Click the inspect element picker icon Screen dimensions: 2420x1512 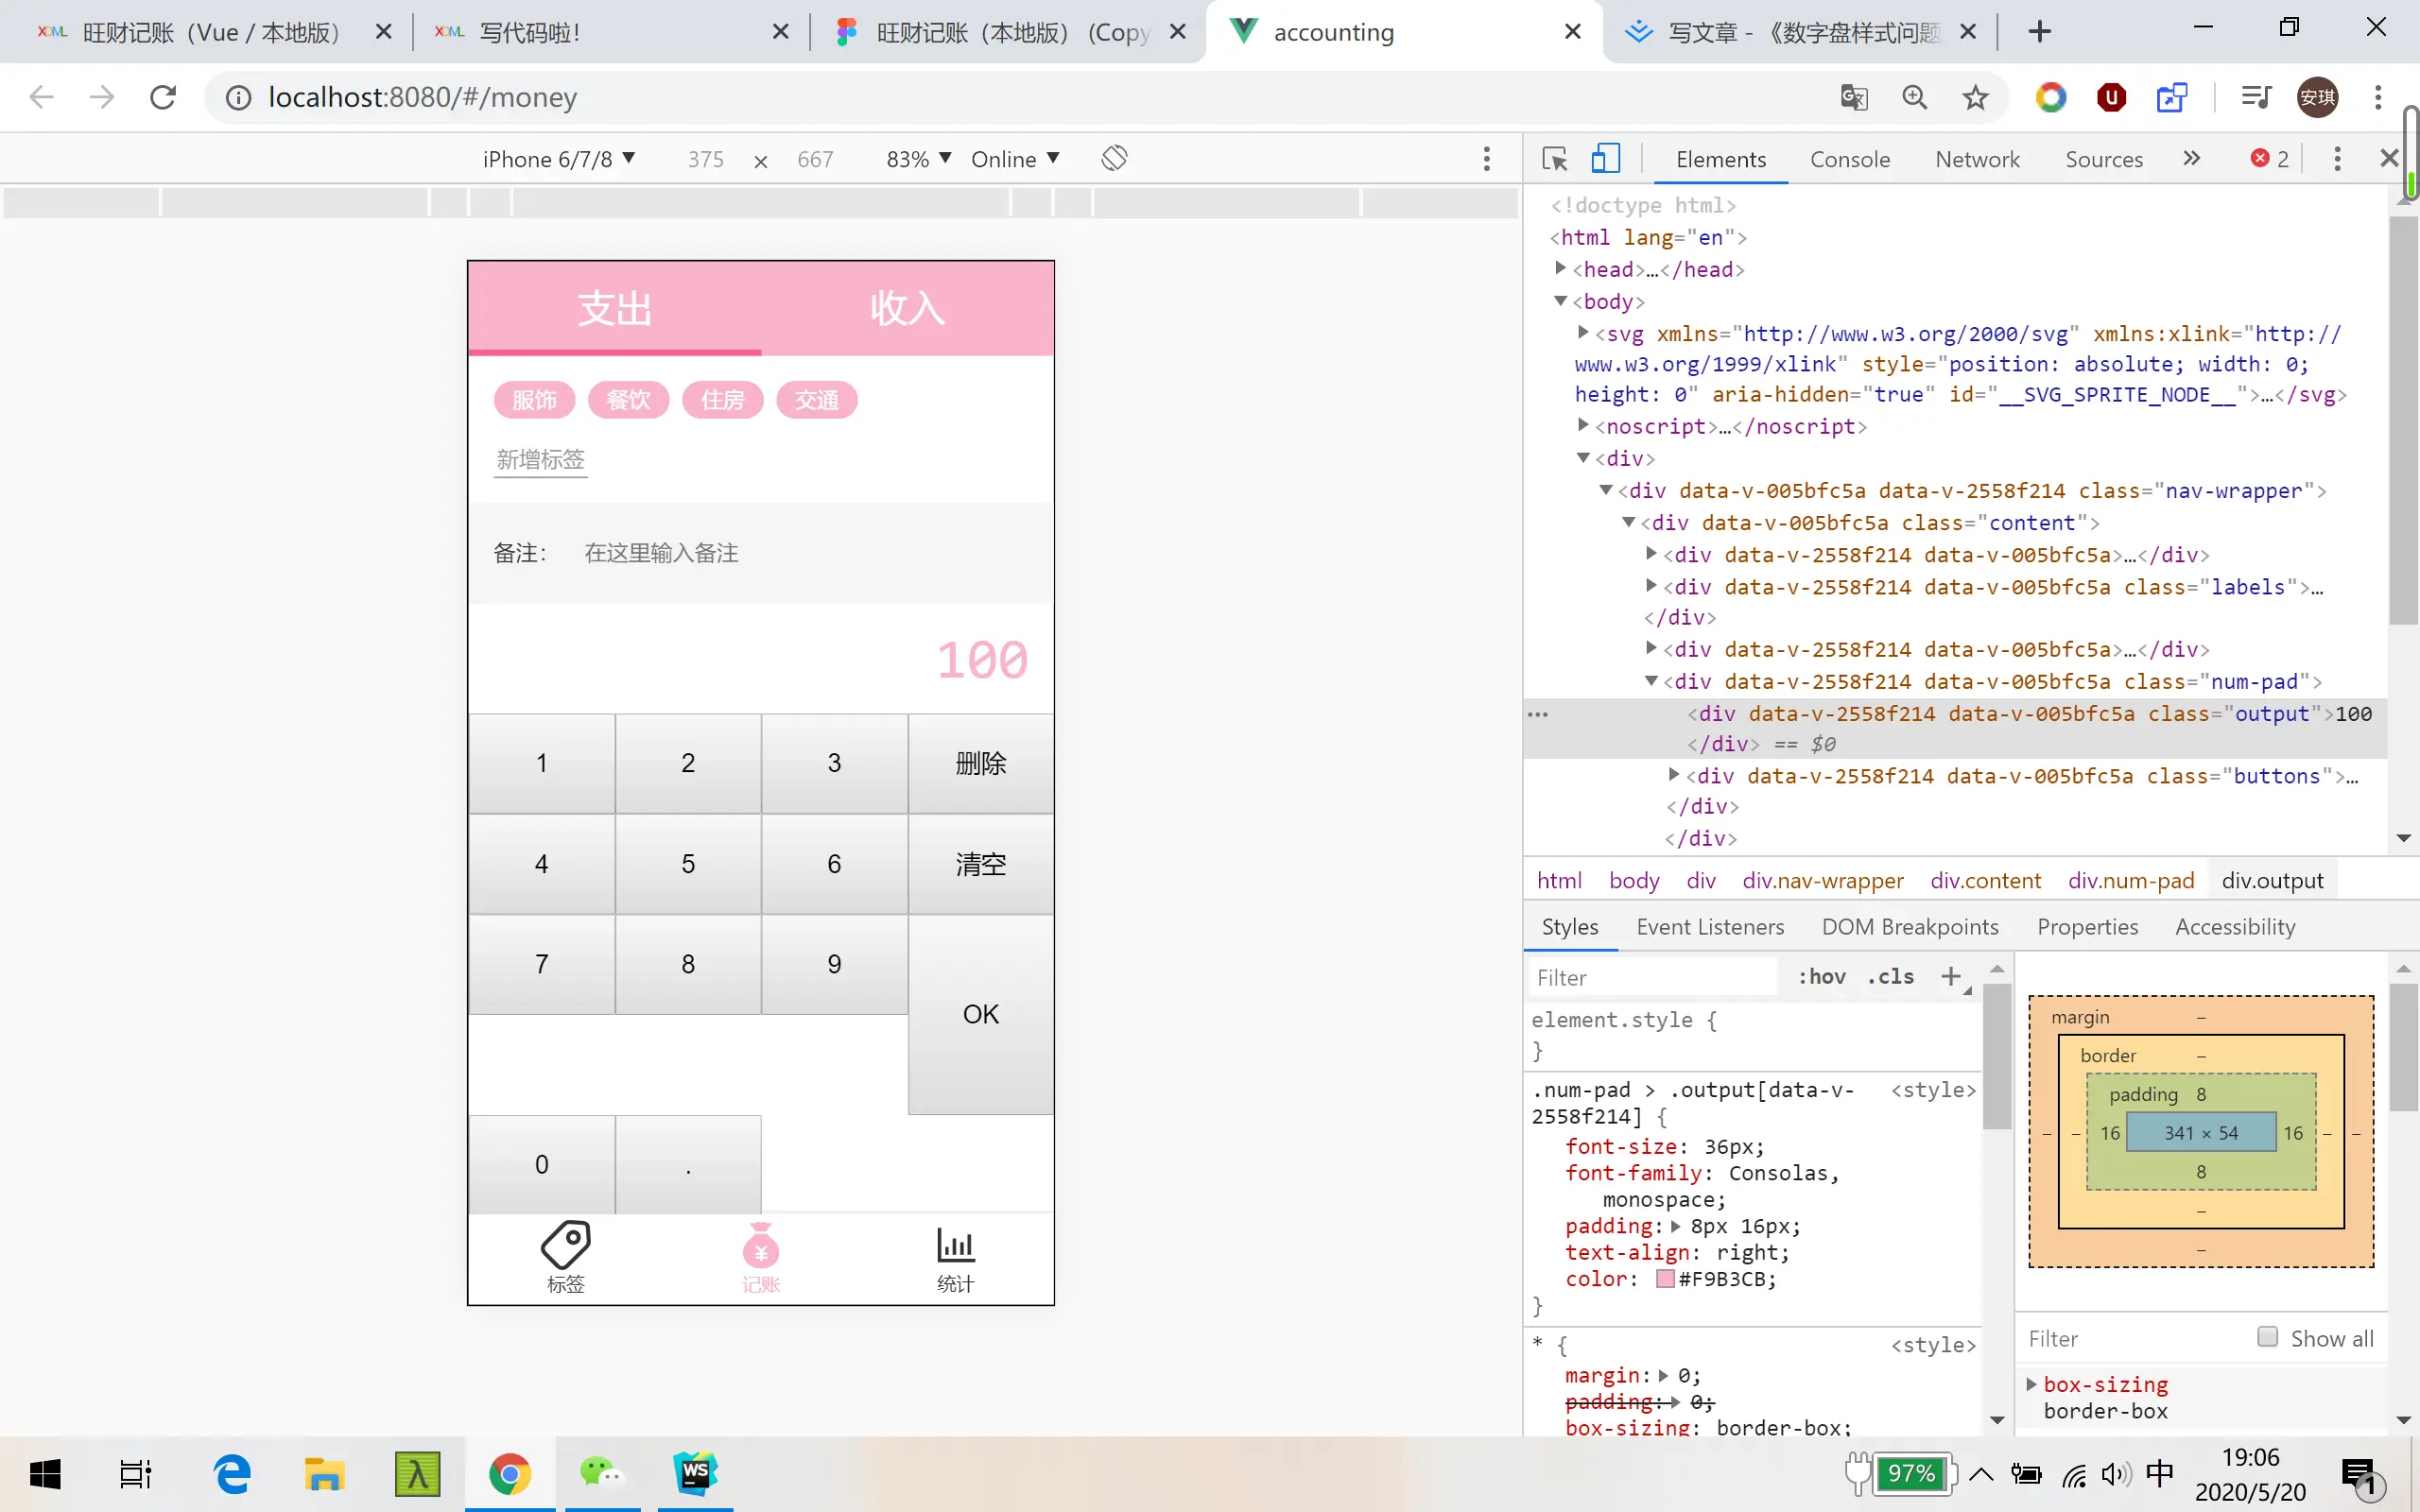click(1554, 159)
